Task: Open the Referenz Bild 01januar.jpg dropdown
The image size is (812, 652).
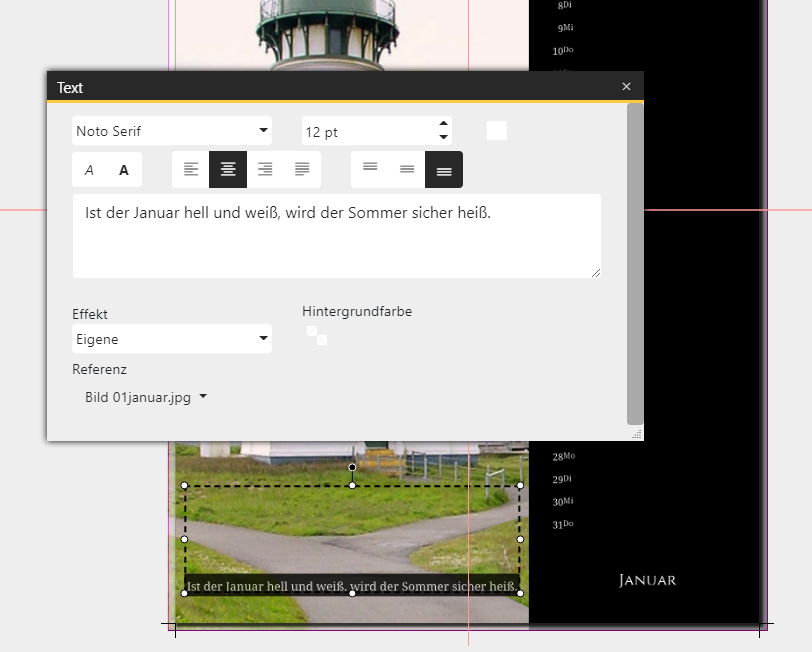Action: tap(146, 397)
